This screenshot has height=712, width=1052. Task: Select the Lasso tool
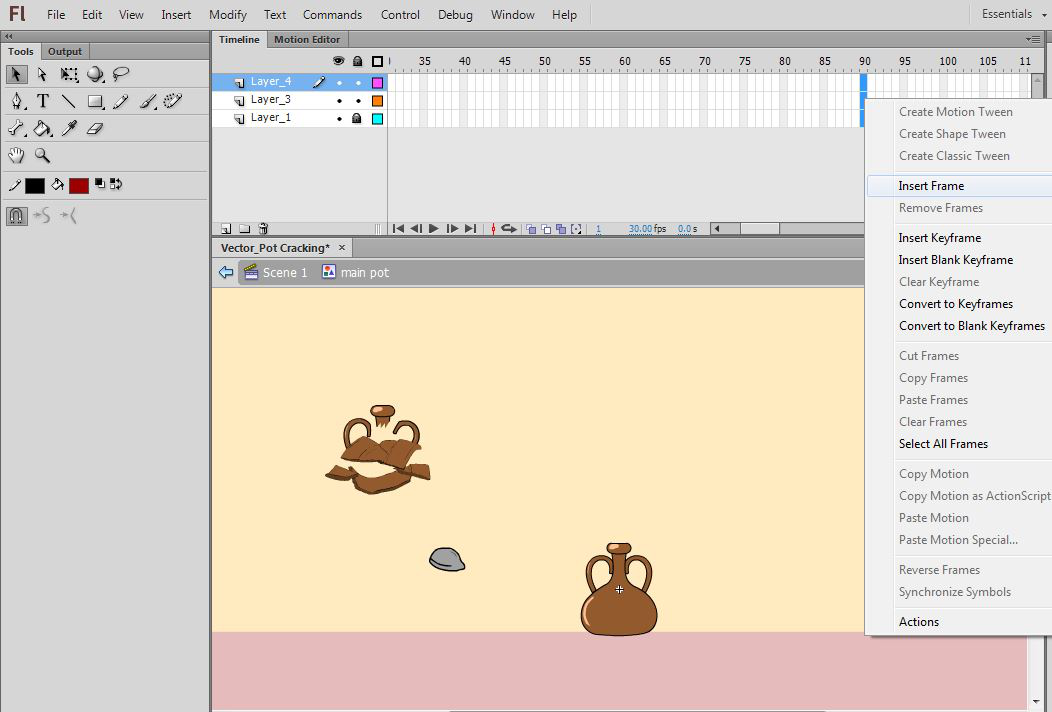121,74
